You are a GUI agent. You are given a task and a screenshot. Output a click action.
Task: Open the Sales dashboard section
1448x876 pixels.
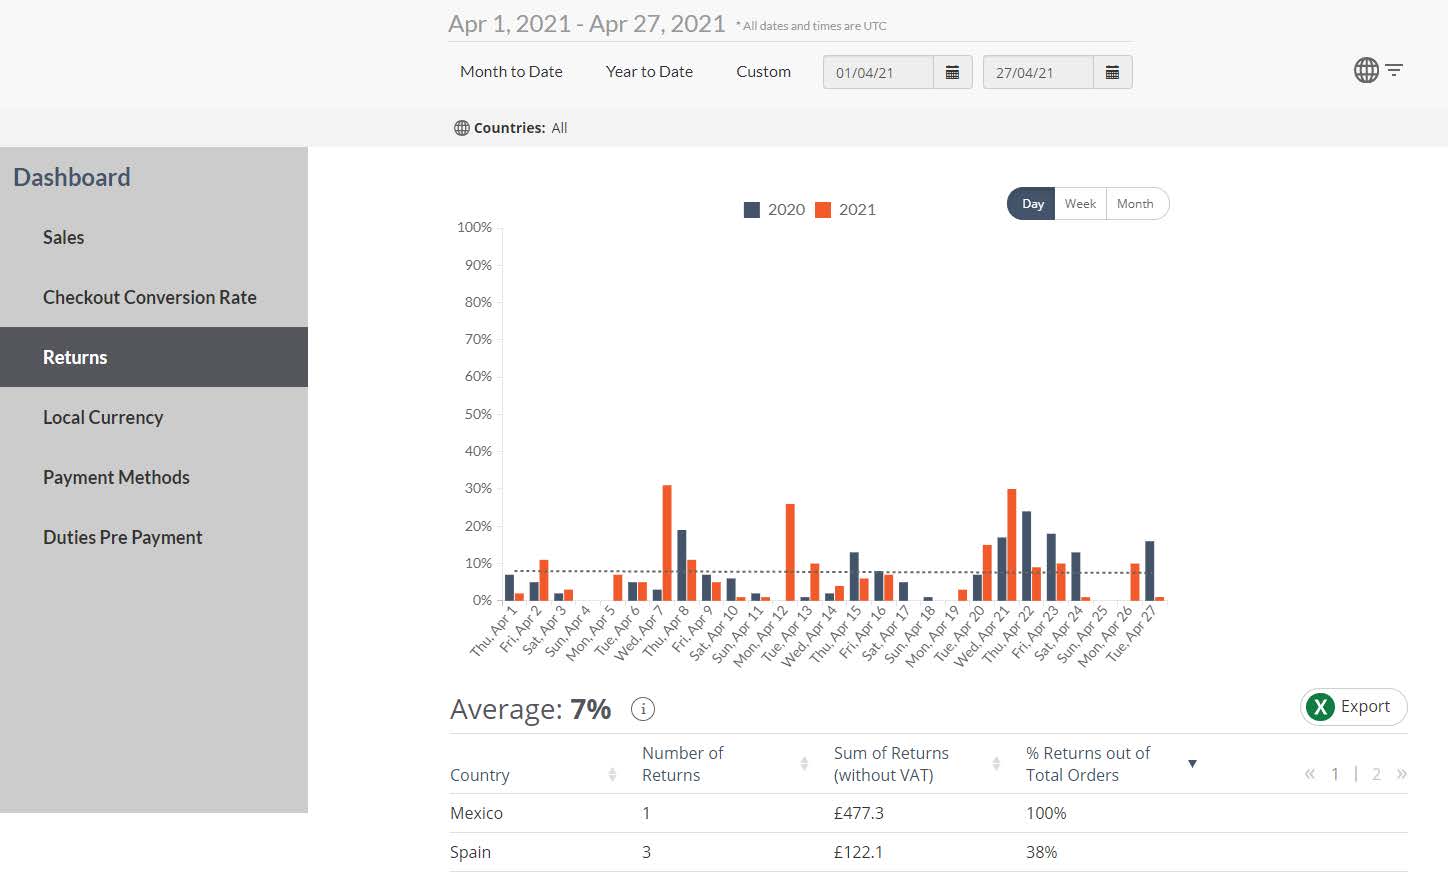tap(154, 237)
